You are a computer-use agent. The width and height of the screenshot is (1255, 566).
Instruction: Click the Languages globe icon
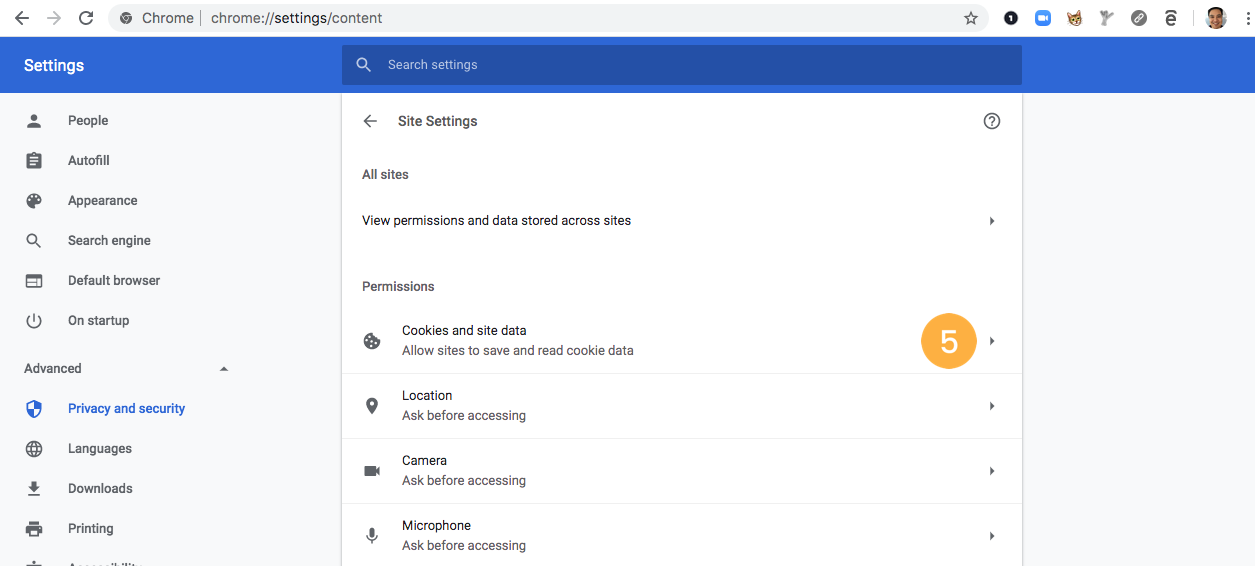(34, 448)
